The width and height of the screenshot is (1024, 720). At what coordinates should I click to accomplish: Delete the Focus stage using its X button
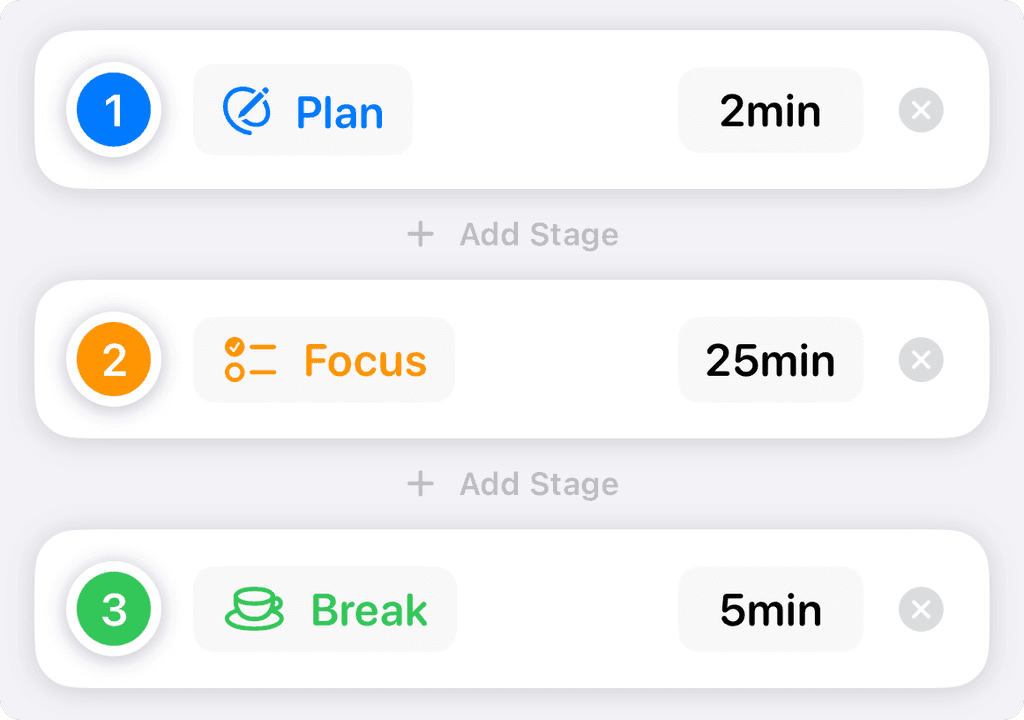921,360
